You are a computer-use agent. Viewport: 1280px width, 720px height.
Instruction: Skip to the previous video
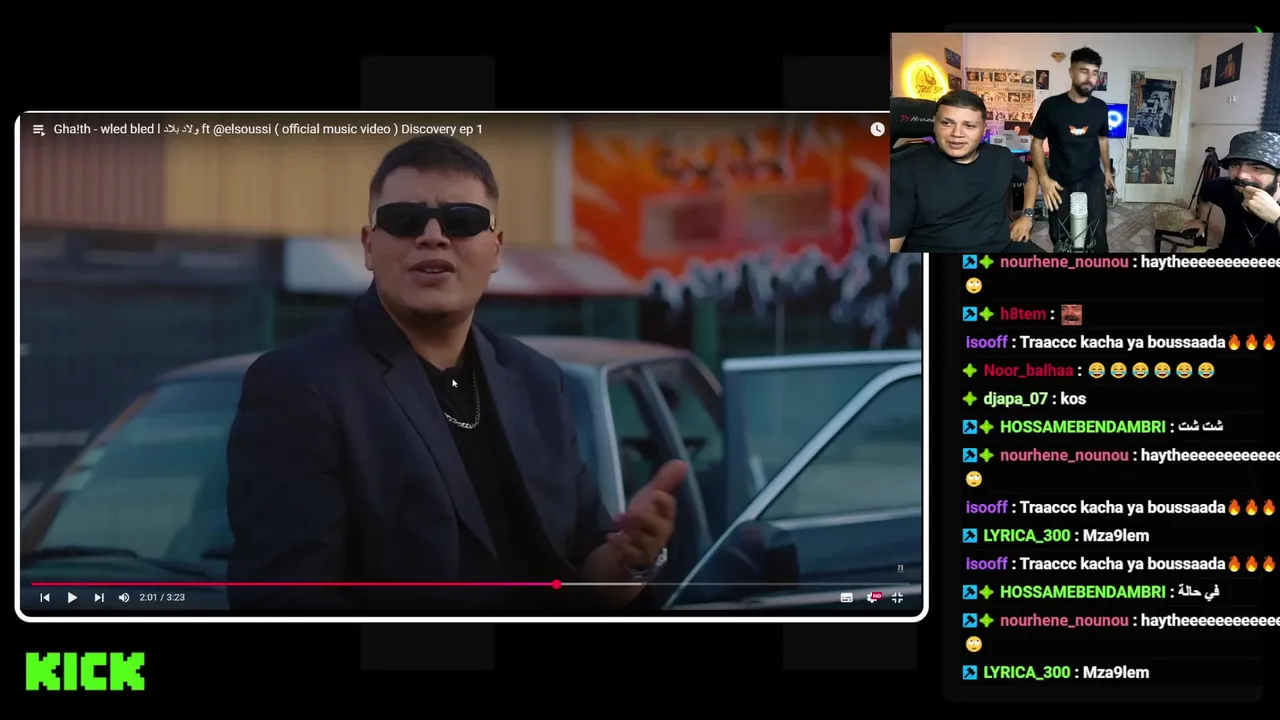tap(44, 597)
